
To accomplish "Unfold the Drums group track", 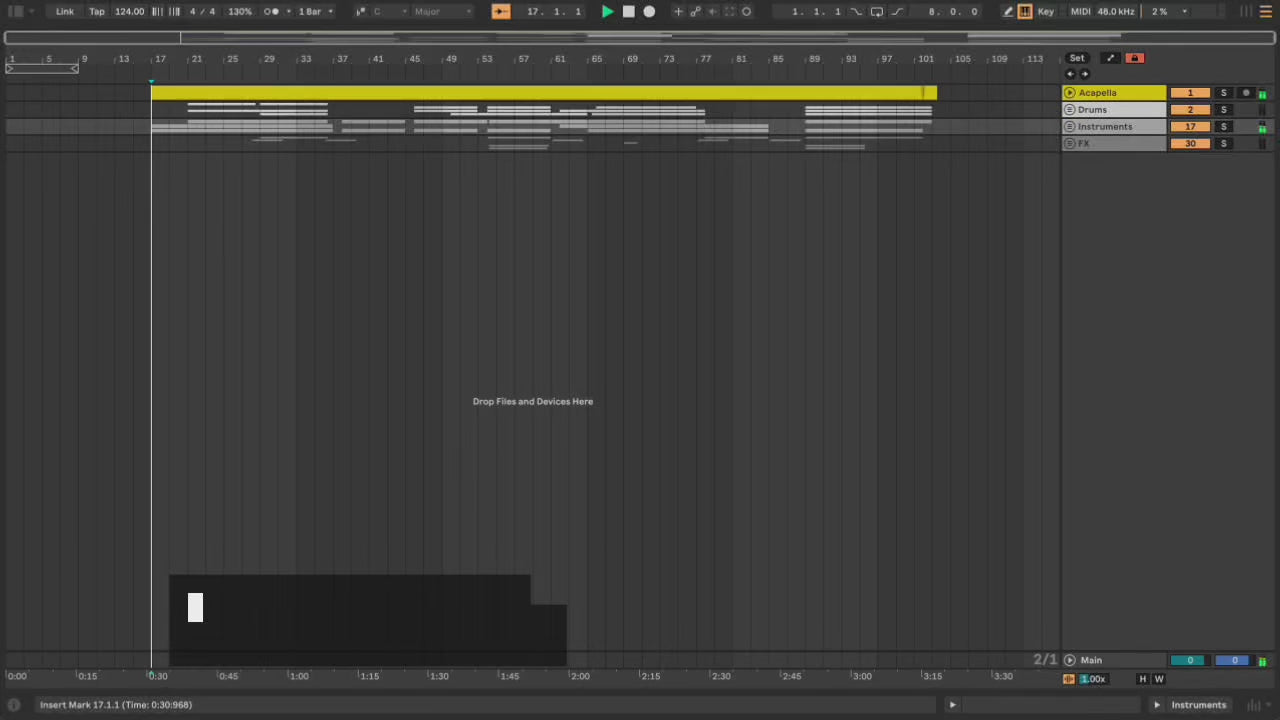I will click(1070, 110).
